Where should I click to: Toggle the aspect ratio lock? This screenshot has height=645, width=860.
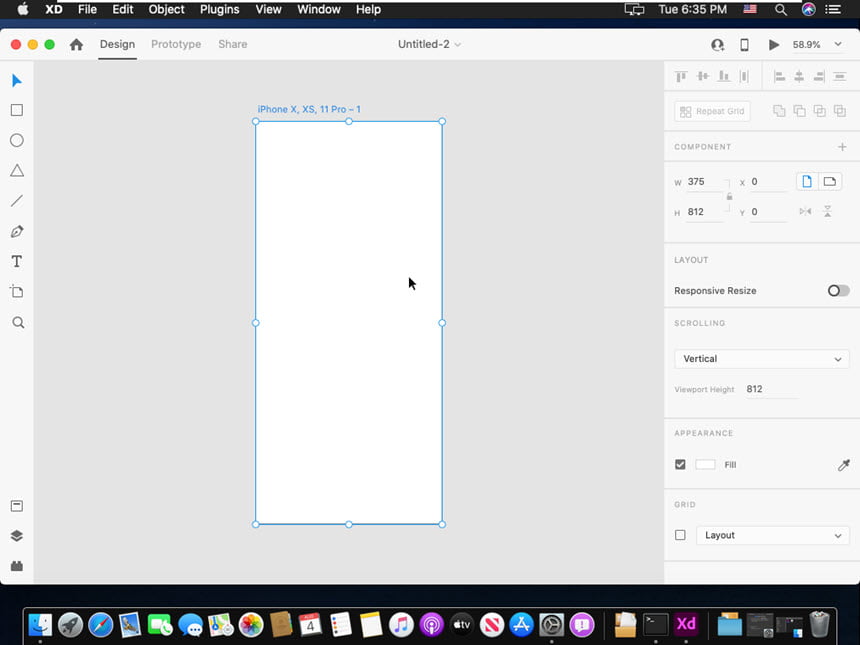[x=729, y=196]
